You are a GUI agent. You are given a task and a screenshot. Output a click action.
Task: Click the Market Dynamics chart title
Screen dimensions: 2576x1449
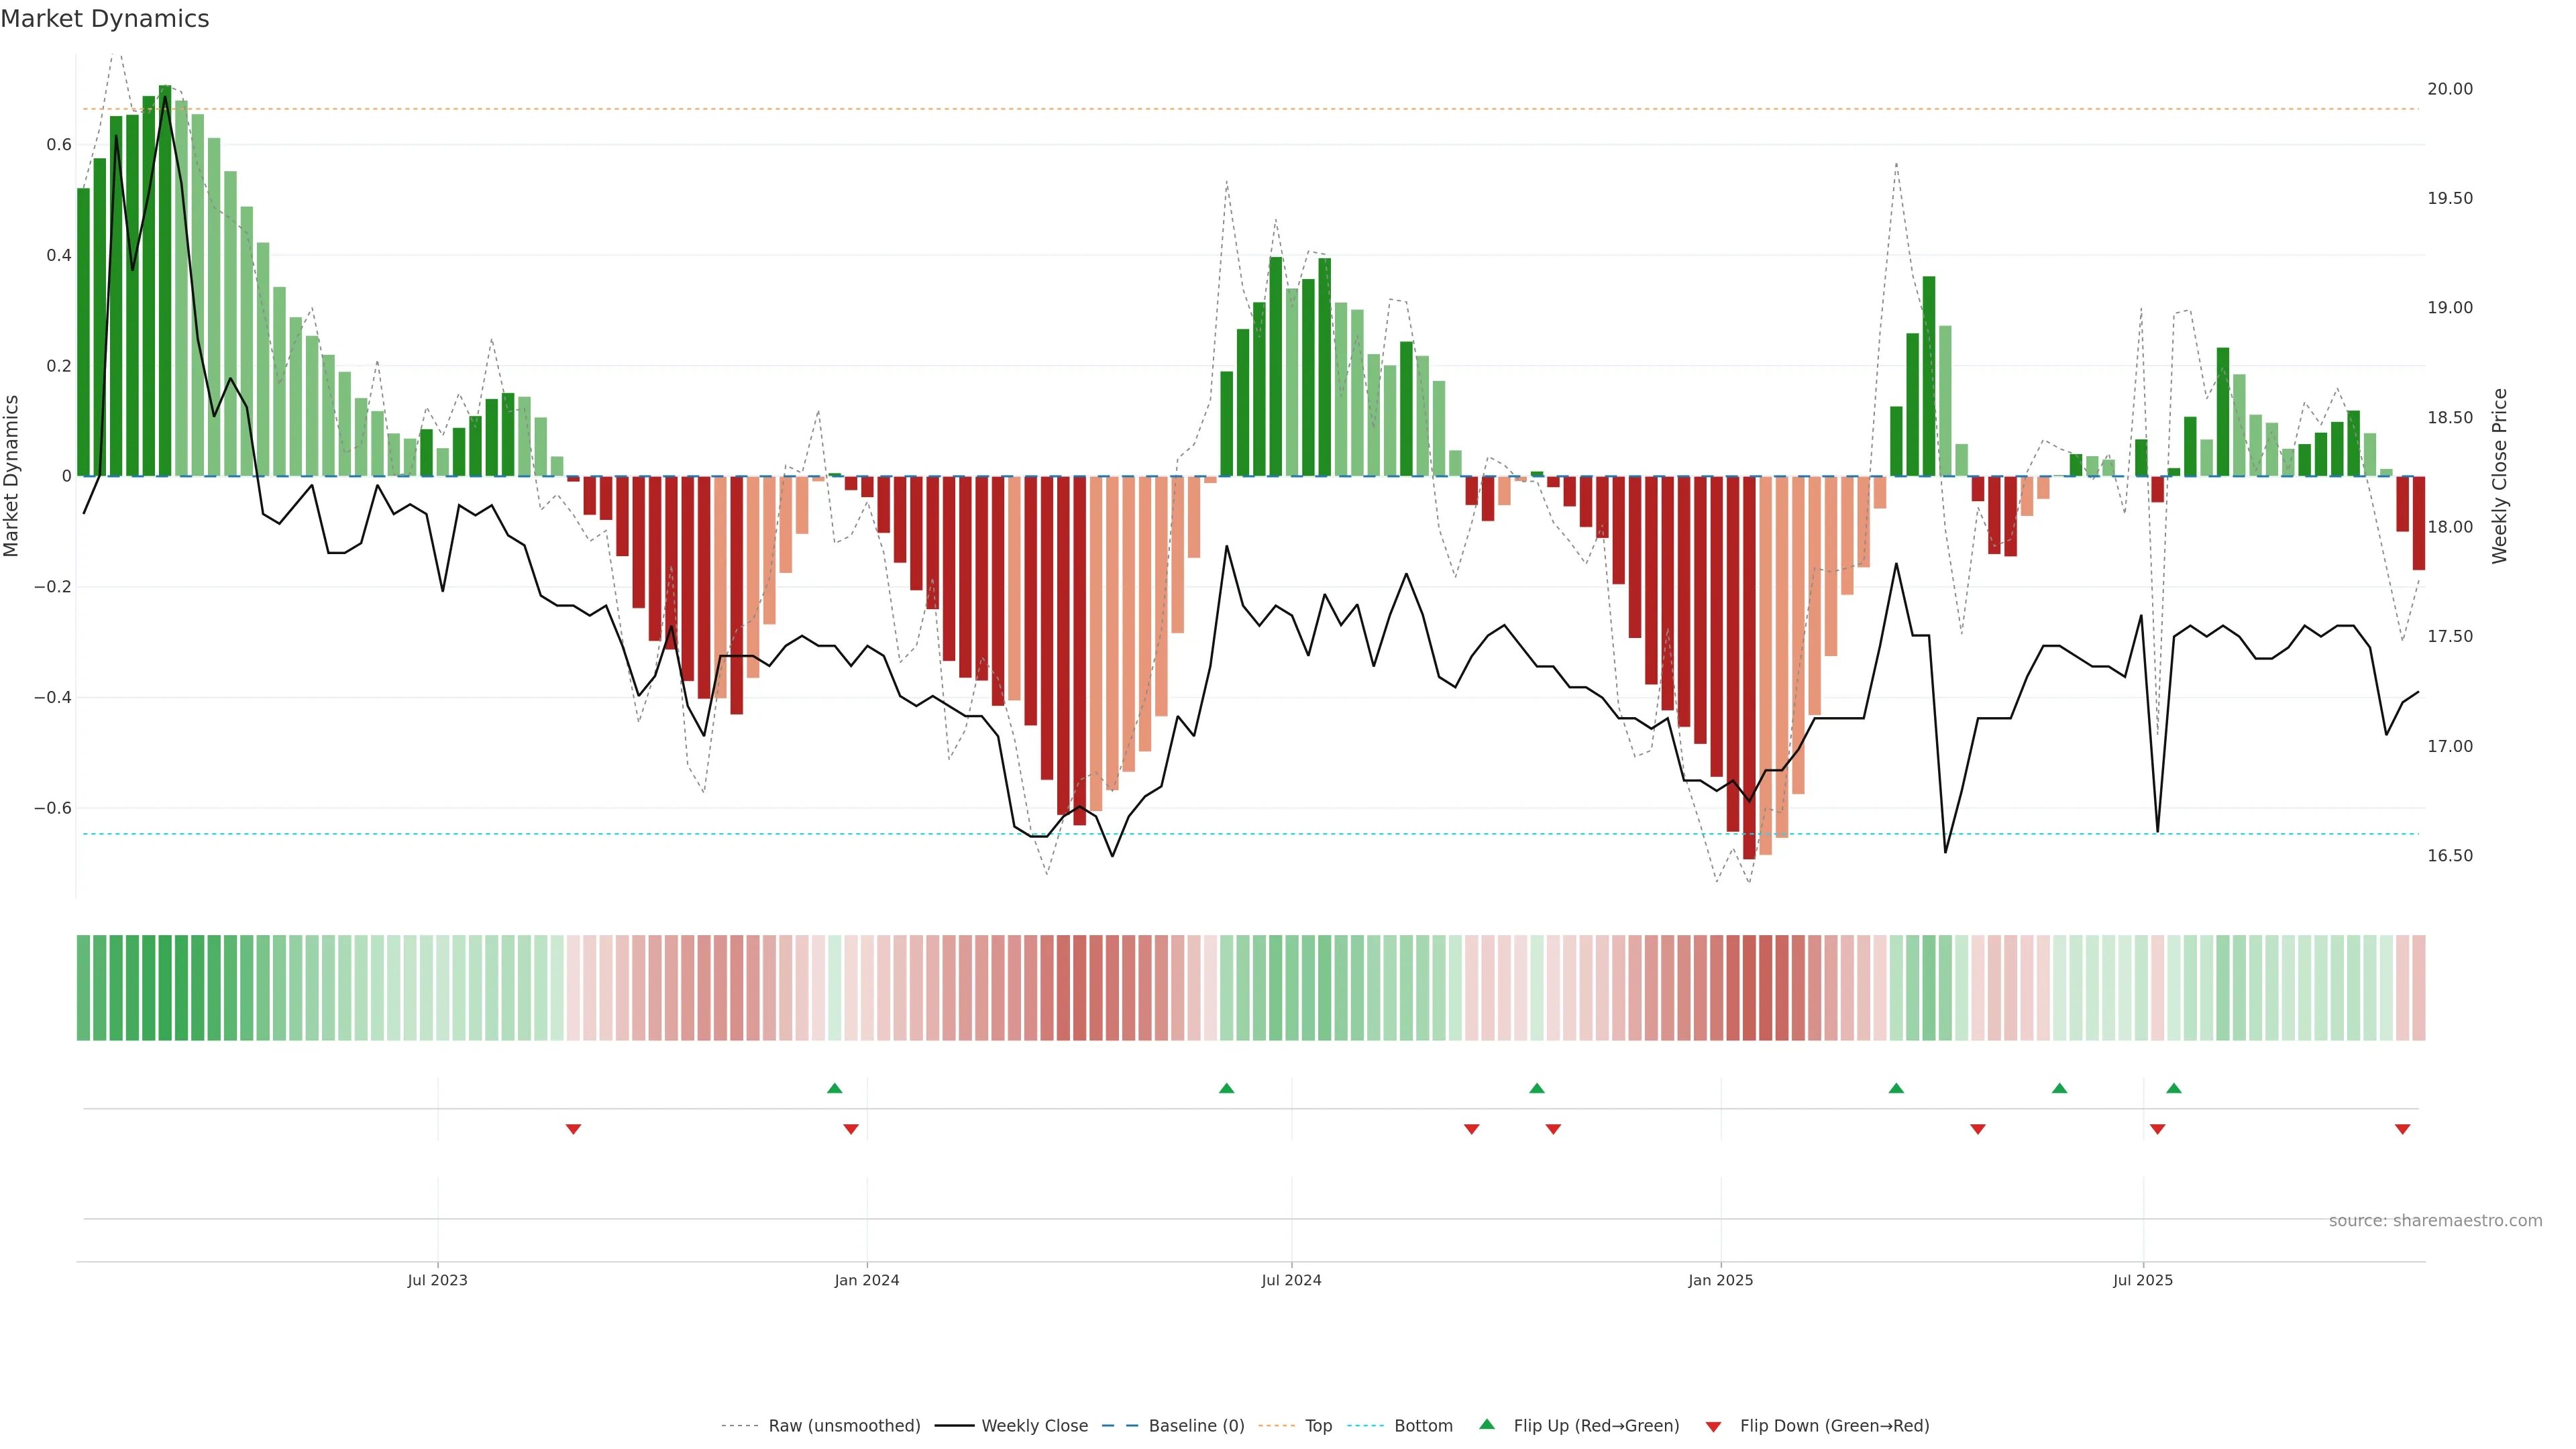coord(105,19)
